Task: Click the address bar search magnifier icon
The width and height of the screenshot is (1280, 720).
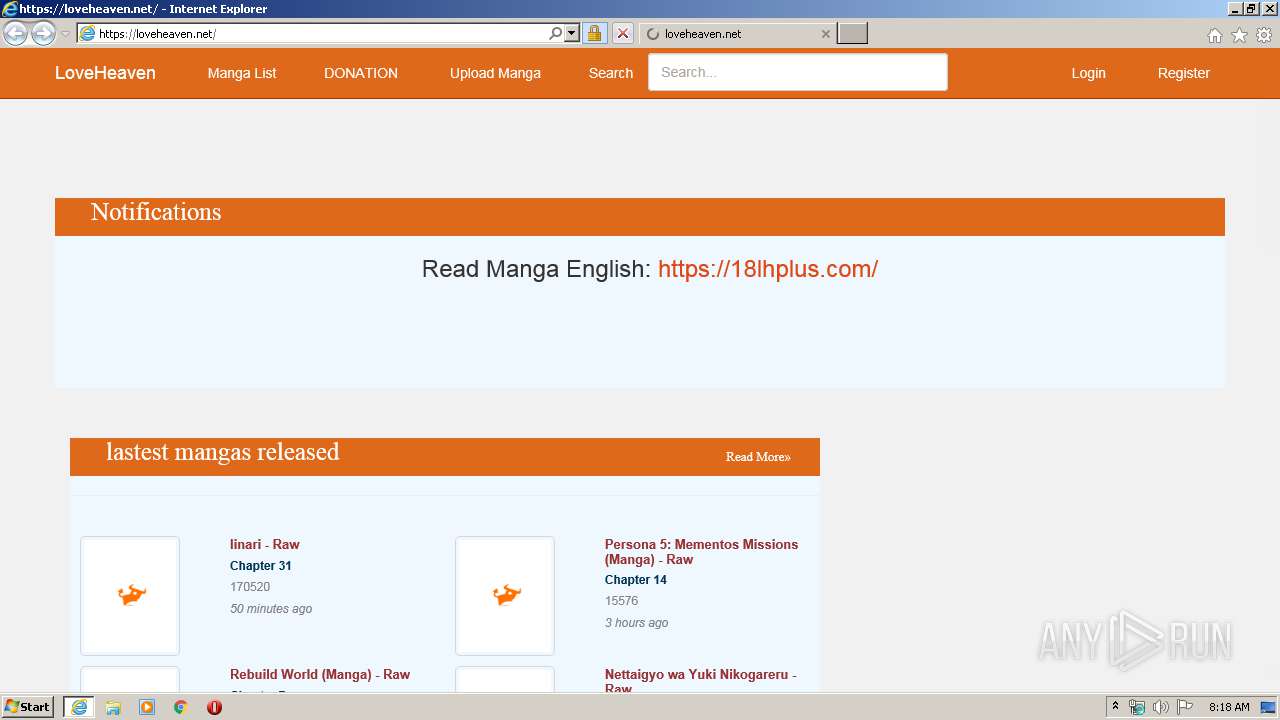Action: (x=555, y=33)
